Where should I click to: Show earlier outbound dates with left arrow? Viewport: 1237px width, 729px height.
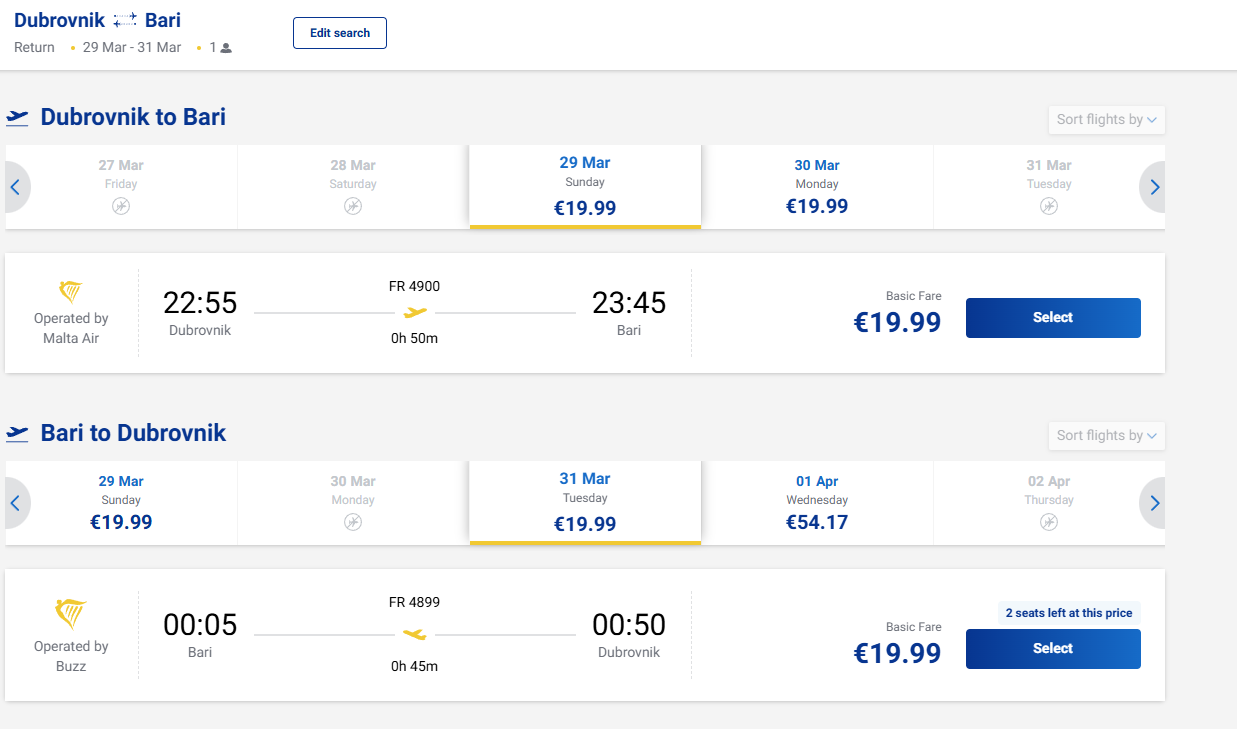[16, 187]
